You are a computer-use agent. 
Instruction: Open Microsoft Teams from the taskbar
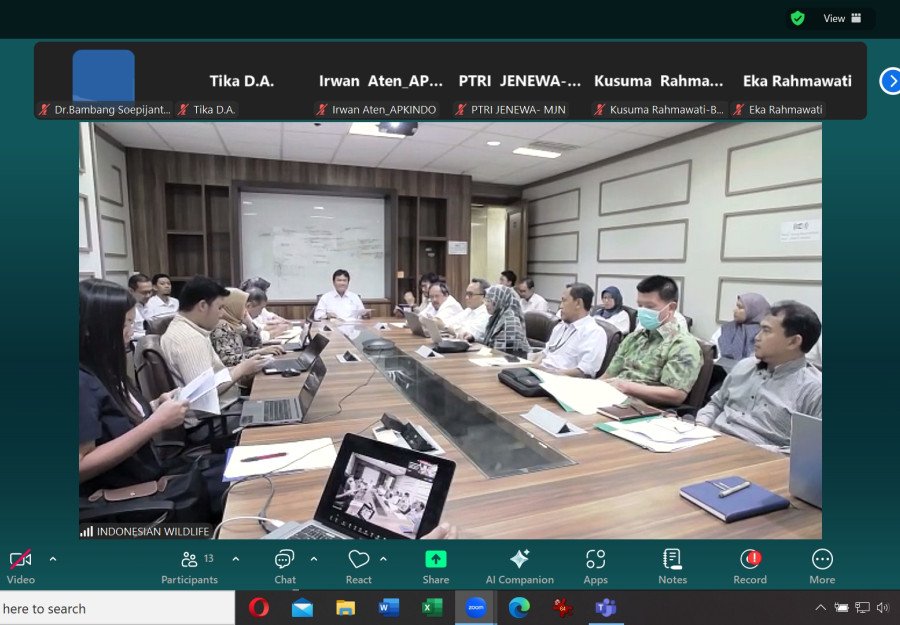606,607
